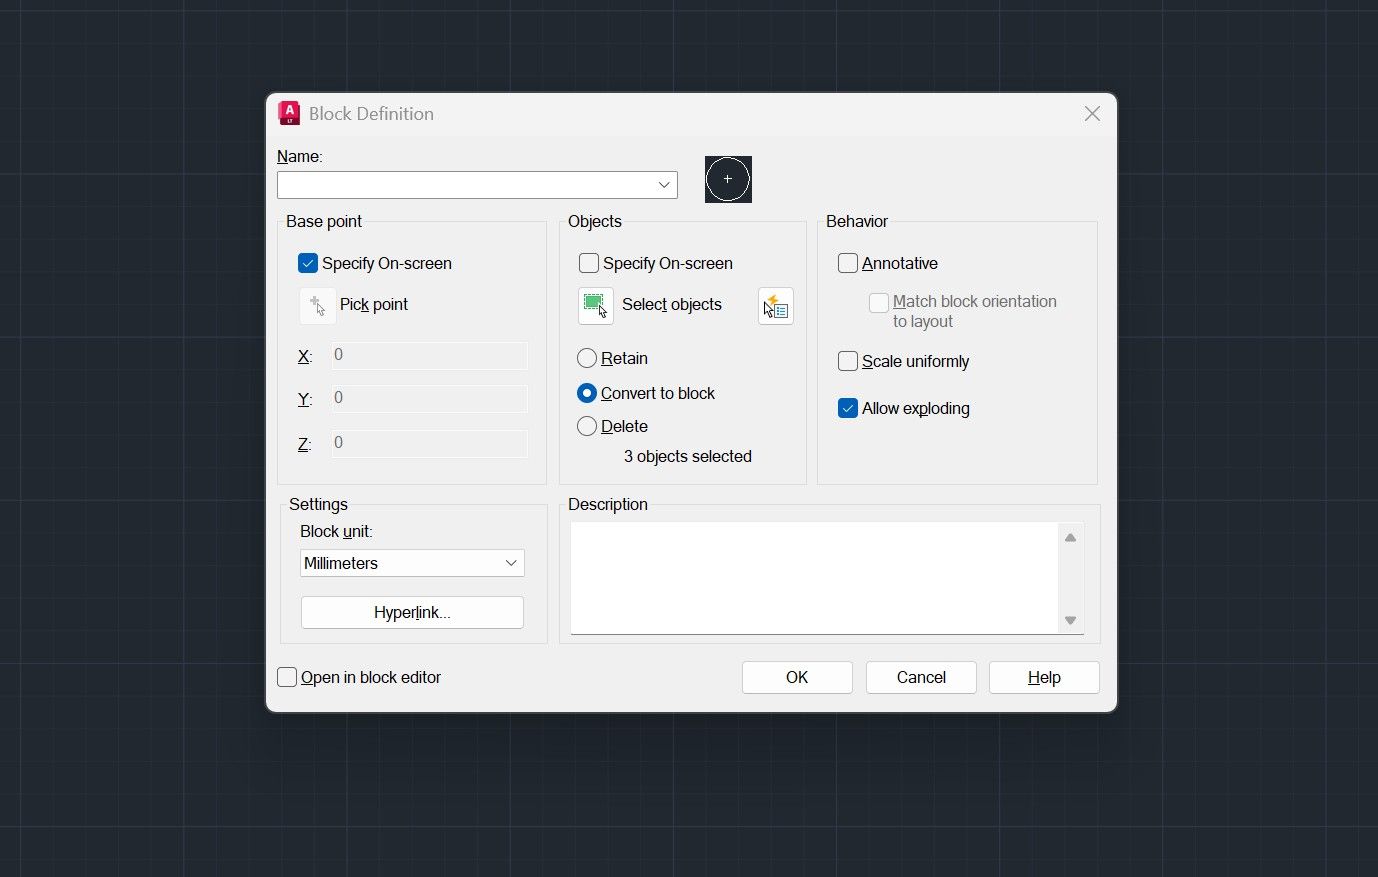
Task: Click the Hyperlink button
Action: point(411,612)
